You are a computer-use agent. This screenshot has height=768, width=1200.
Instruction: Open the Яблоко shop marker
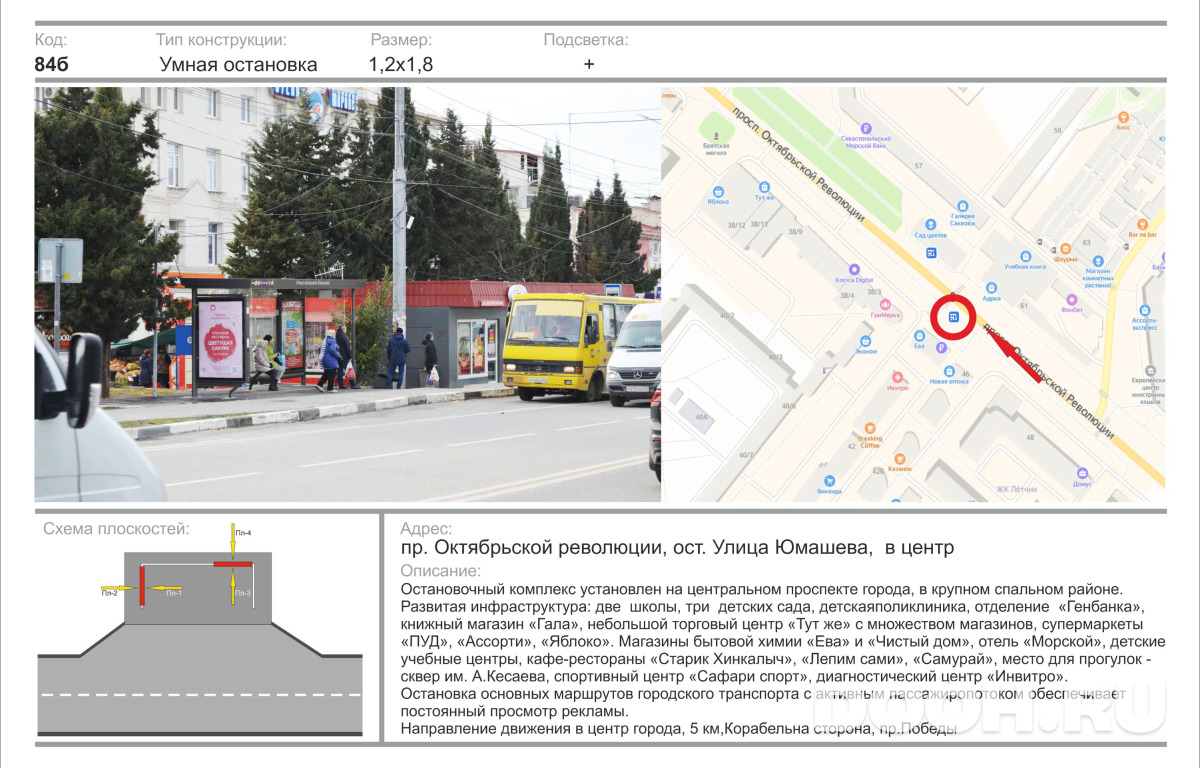click(717, 191)
